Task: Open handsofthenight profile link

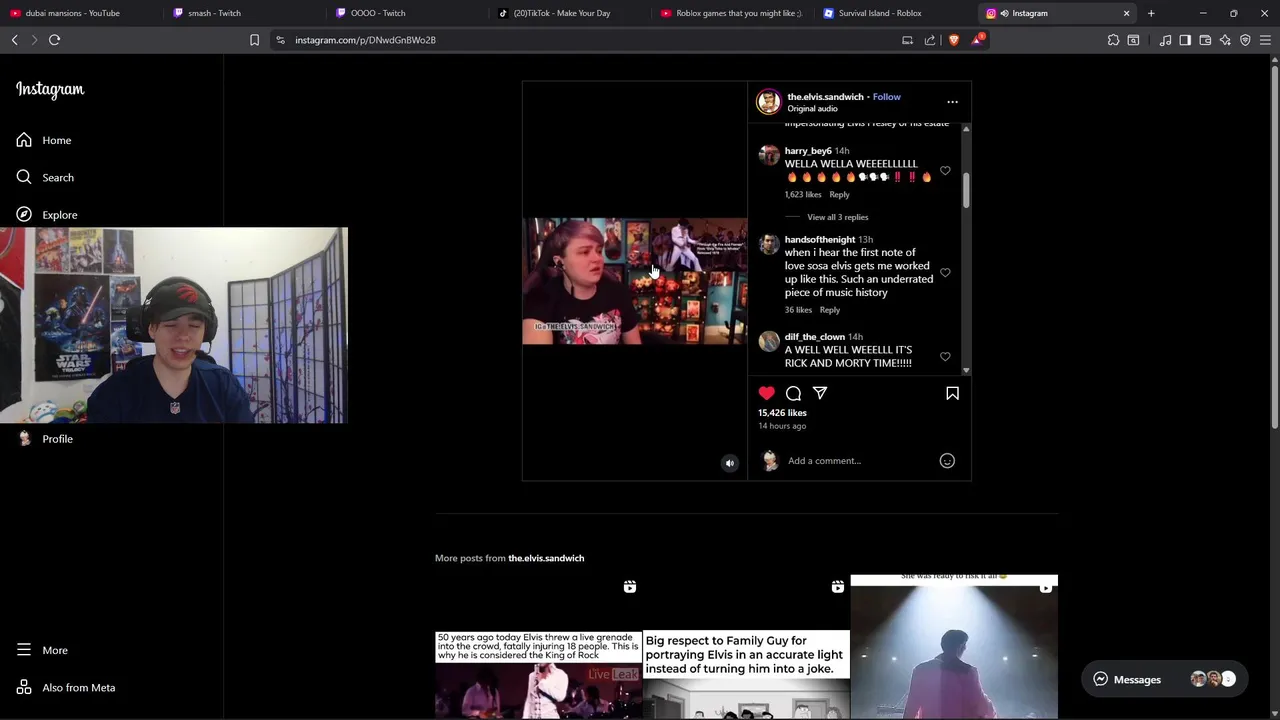Action: tap(820, 240)
